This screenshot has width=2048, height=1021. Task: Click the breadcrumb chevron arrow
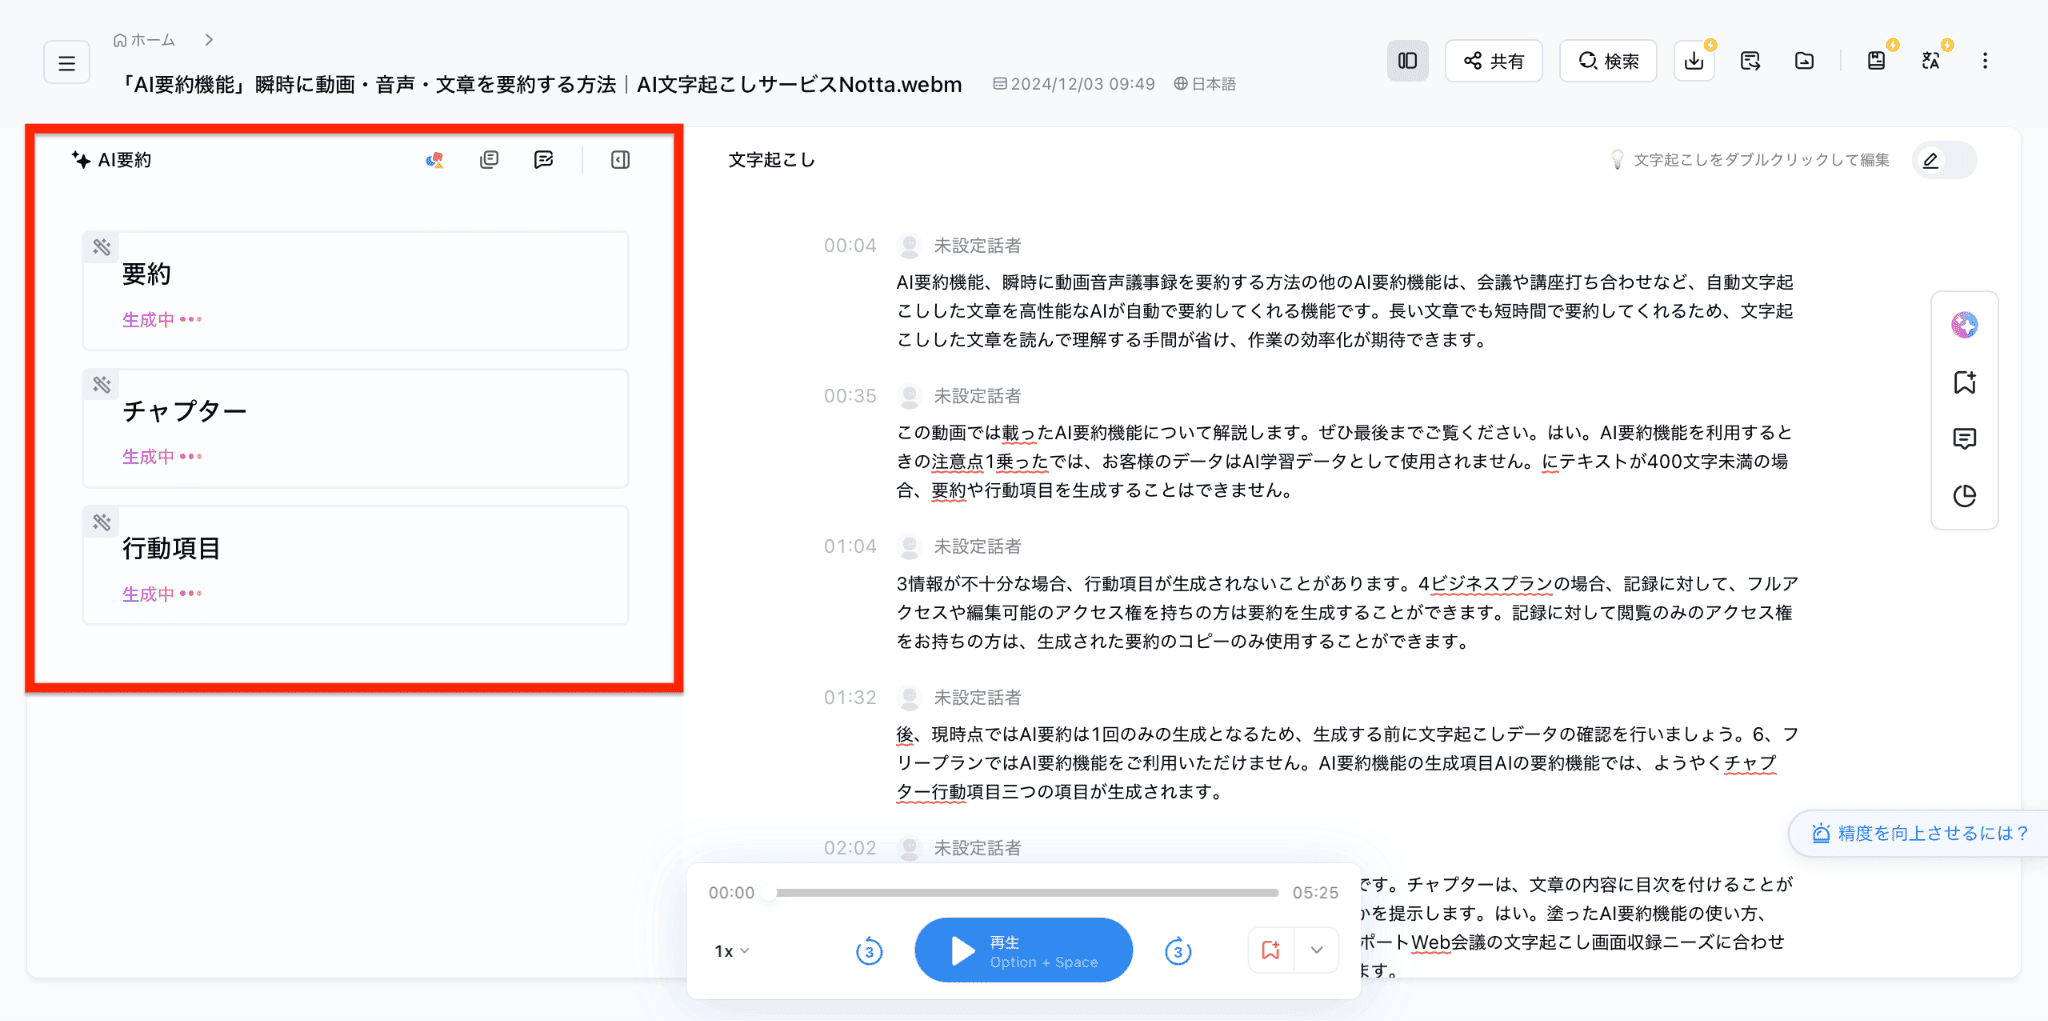pos(209,40)
